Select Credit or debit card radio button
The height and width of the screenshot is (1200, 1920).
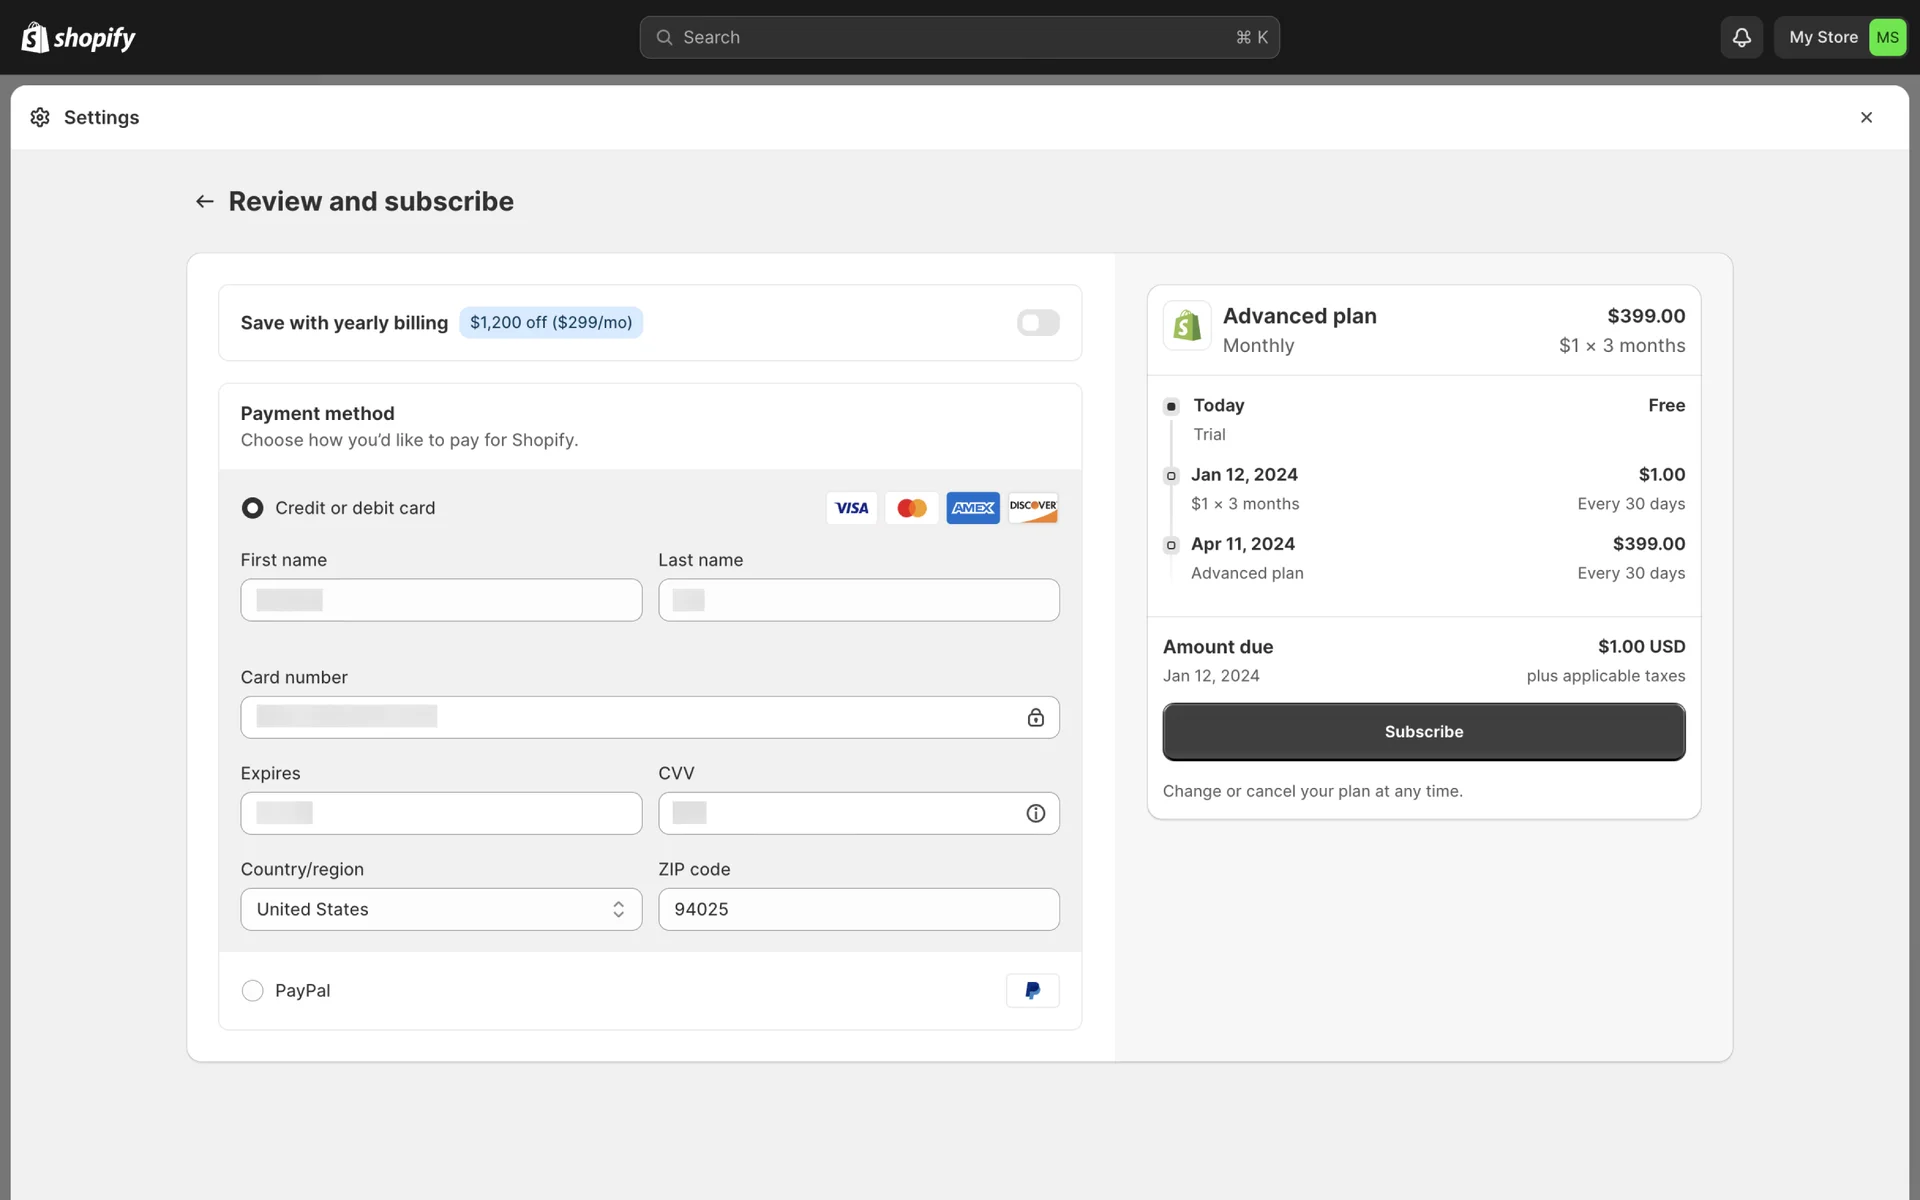tap(252, 508)
